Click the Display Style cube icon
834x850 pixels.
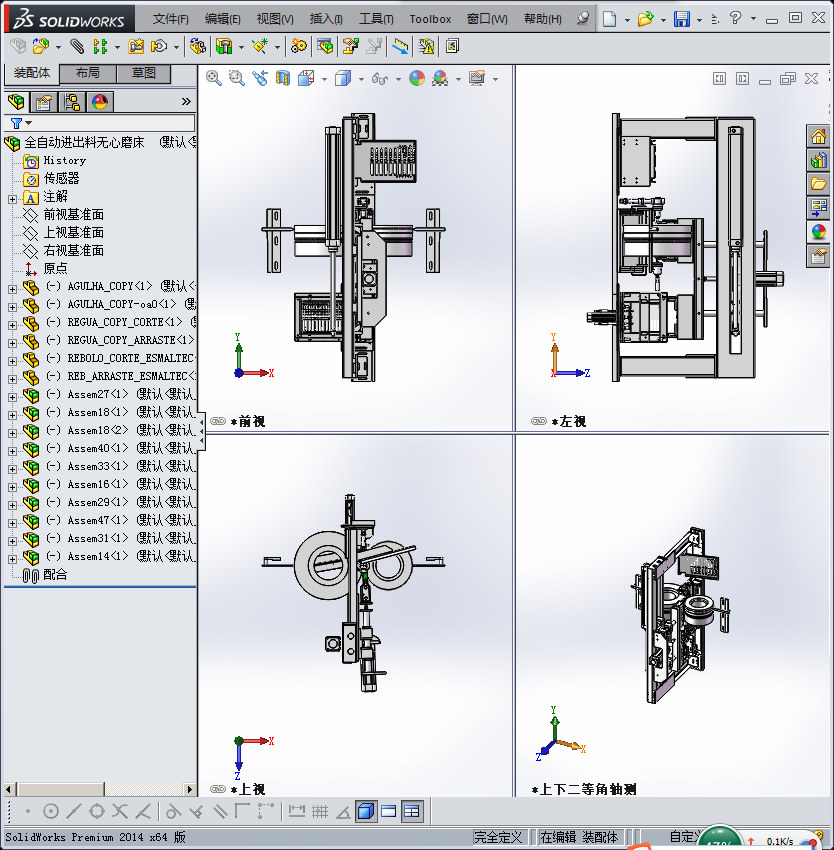[343, 79]
